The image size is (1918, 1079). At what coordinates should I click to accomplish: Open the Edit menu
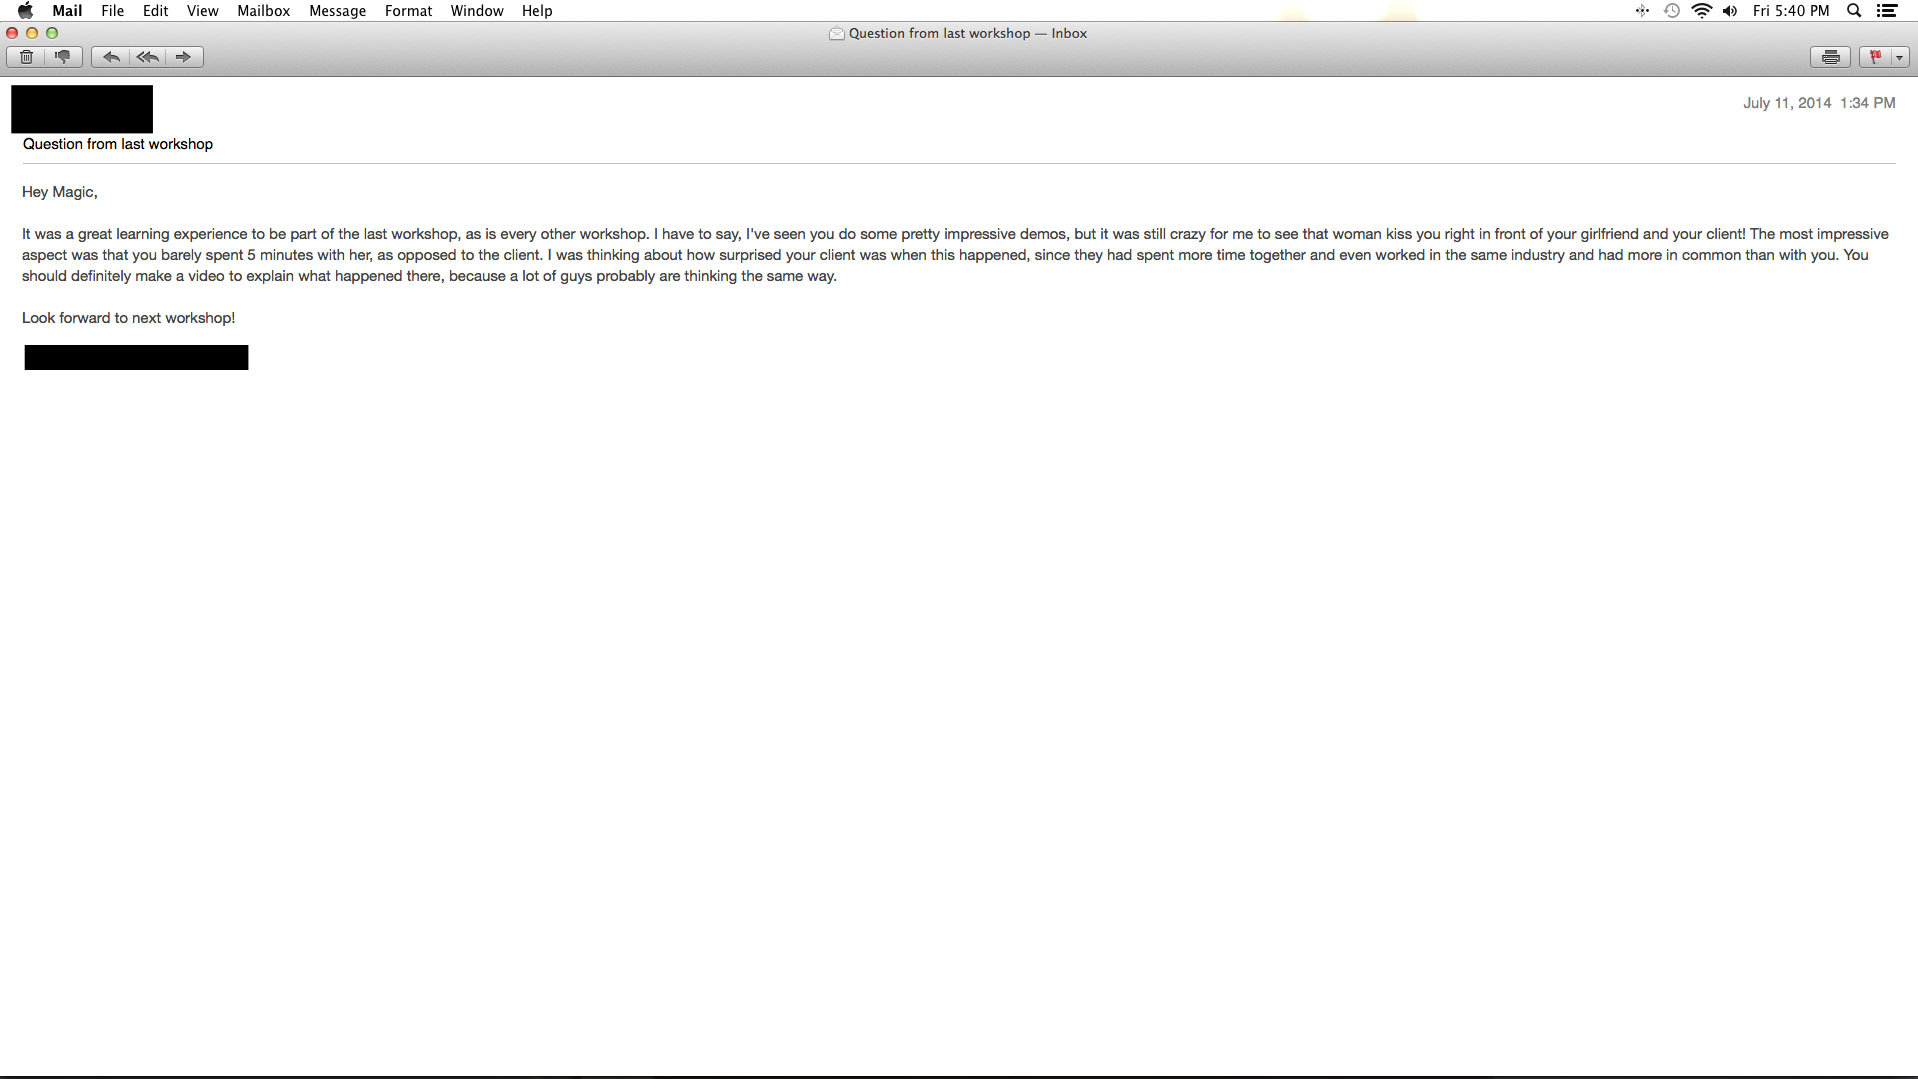155,11
